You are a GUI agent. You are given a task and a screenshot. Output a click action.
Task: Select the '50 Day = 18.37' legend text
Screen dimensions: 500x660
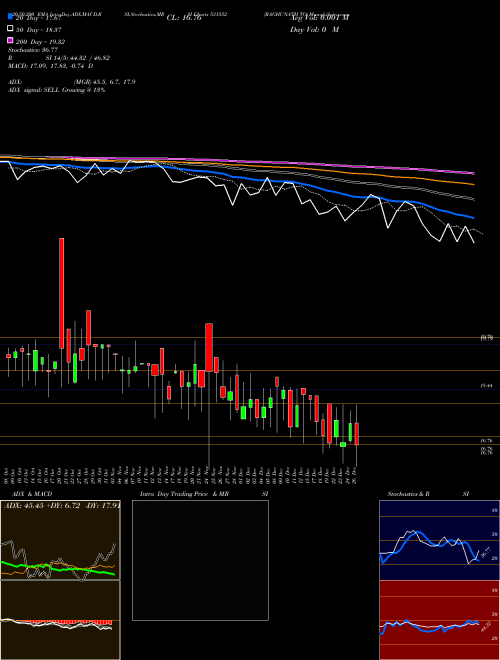(x=39, y=30)
